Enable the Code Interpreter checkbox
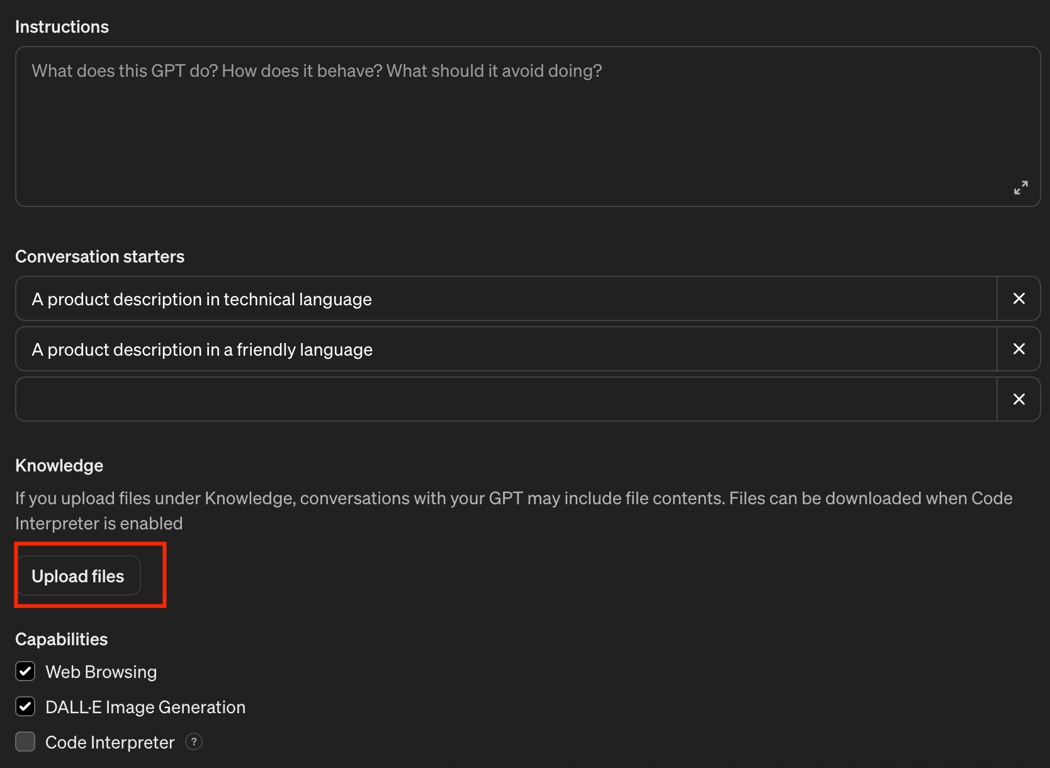The height and width of the screenshot is (768, 1050). [x=26, y=742]
